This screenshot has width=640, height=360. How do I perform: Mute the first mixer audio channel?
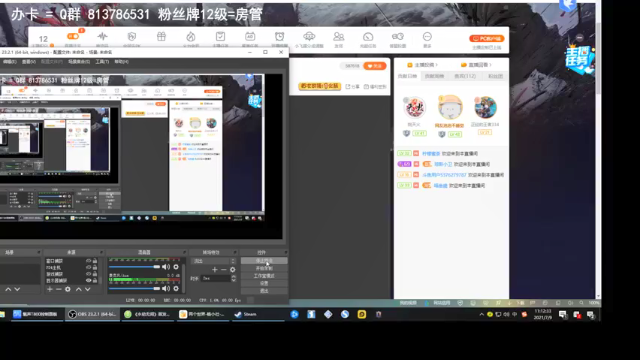point(166,267)
